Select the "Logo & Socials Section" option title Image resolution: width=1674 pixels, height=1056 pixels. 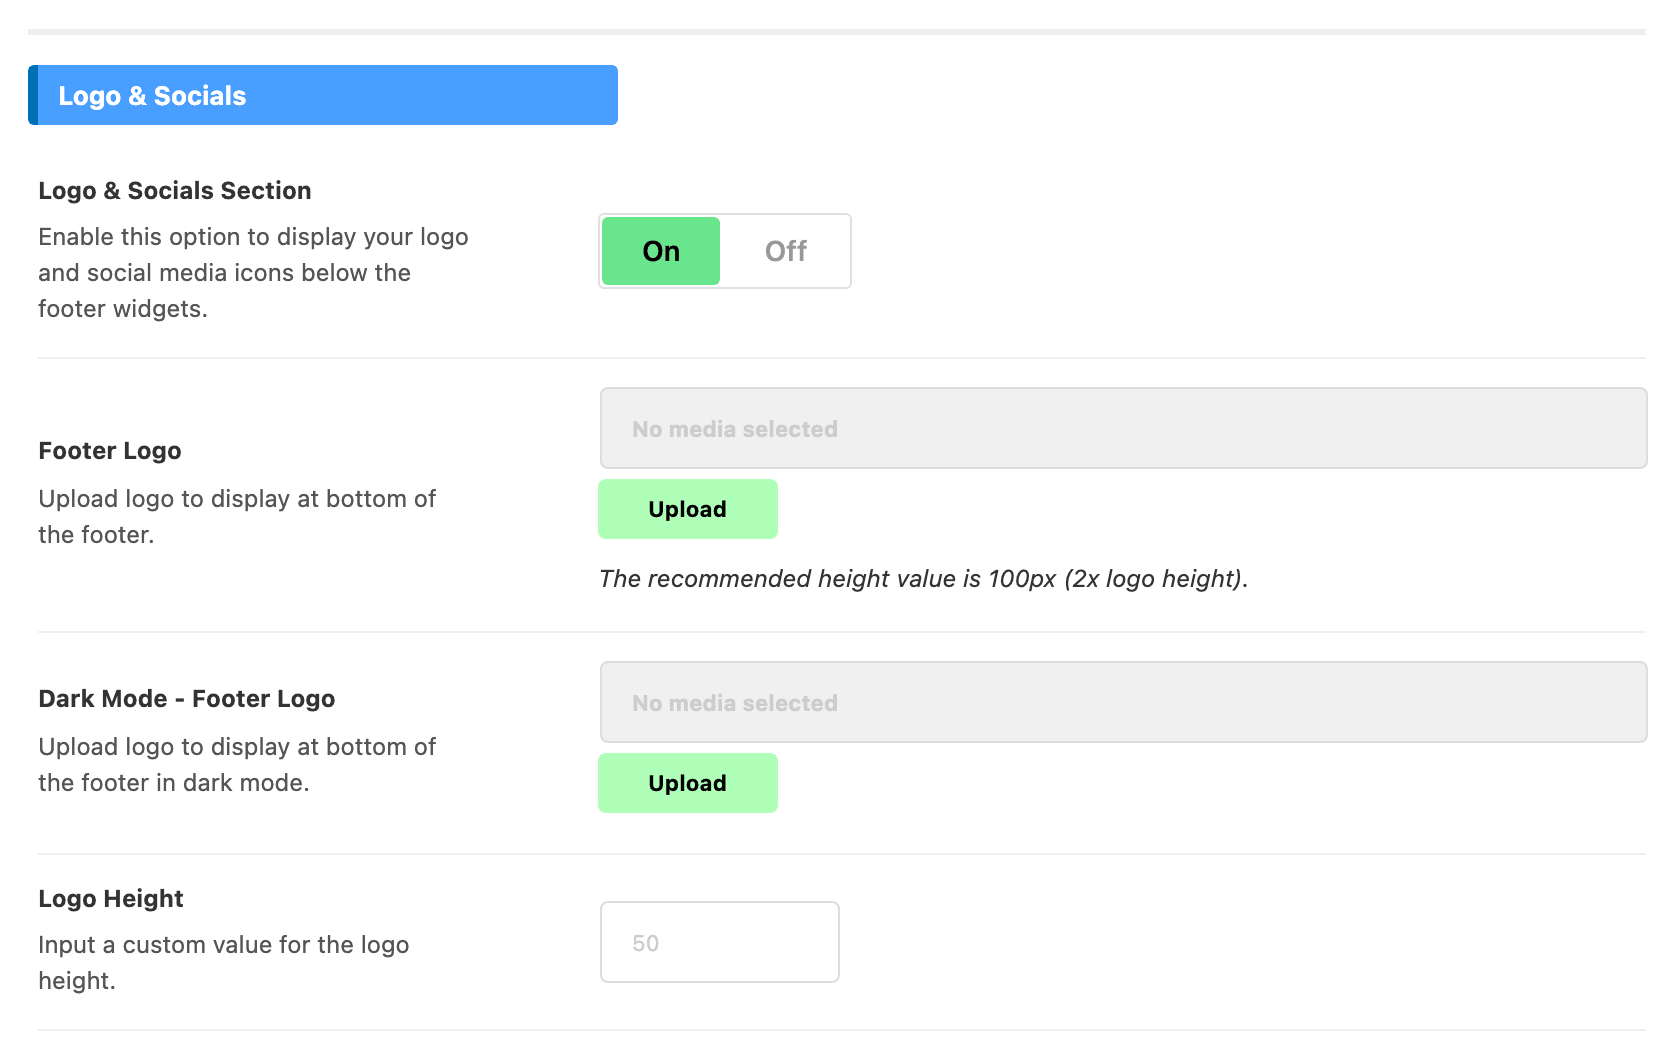point(175,190)
